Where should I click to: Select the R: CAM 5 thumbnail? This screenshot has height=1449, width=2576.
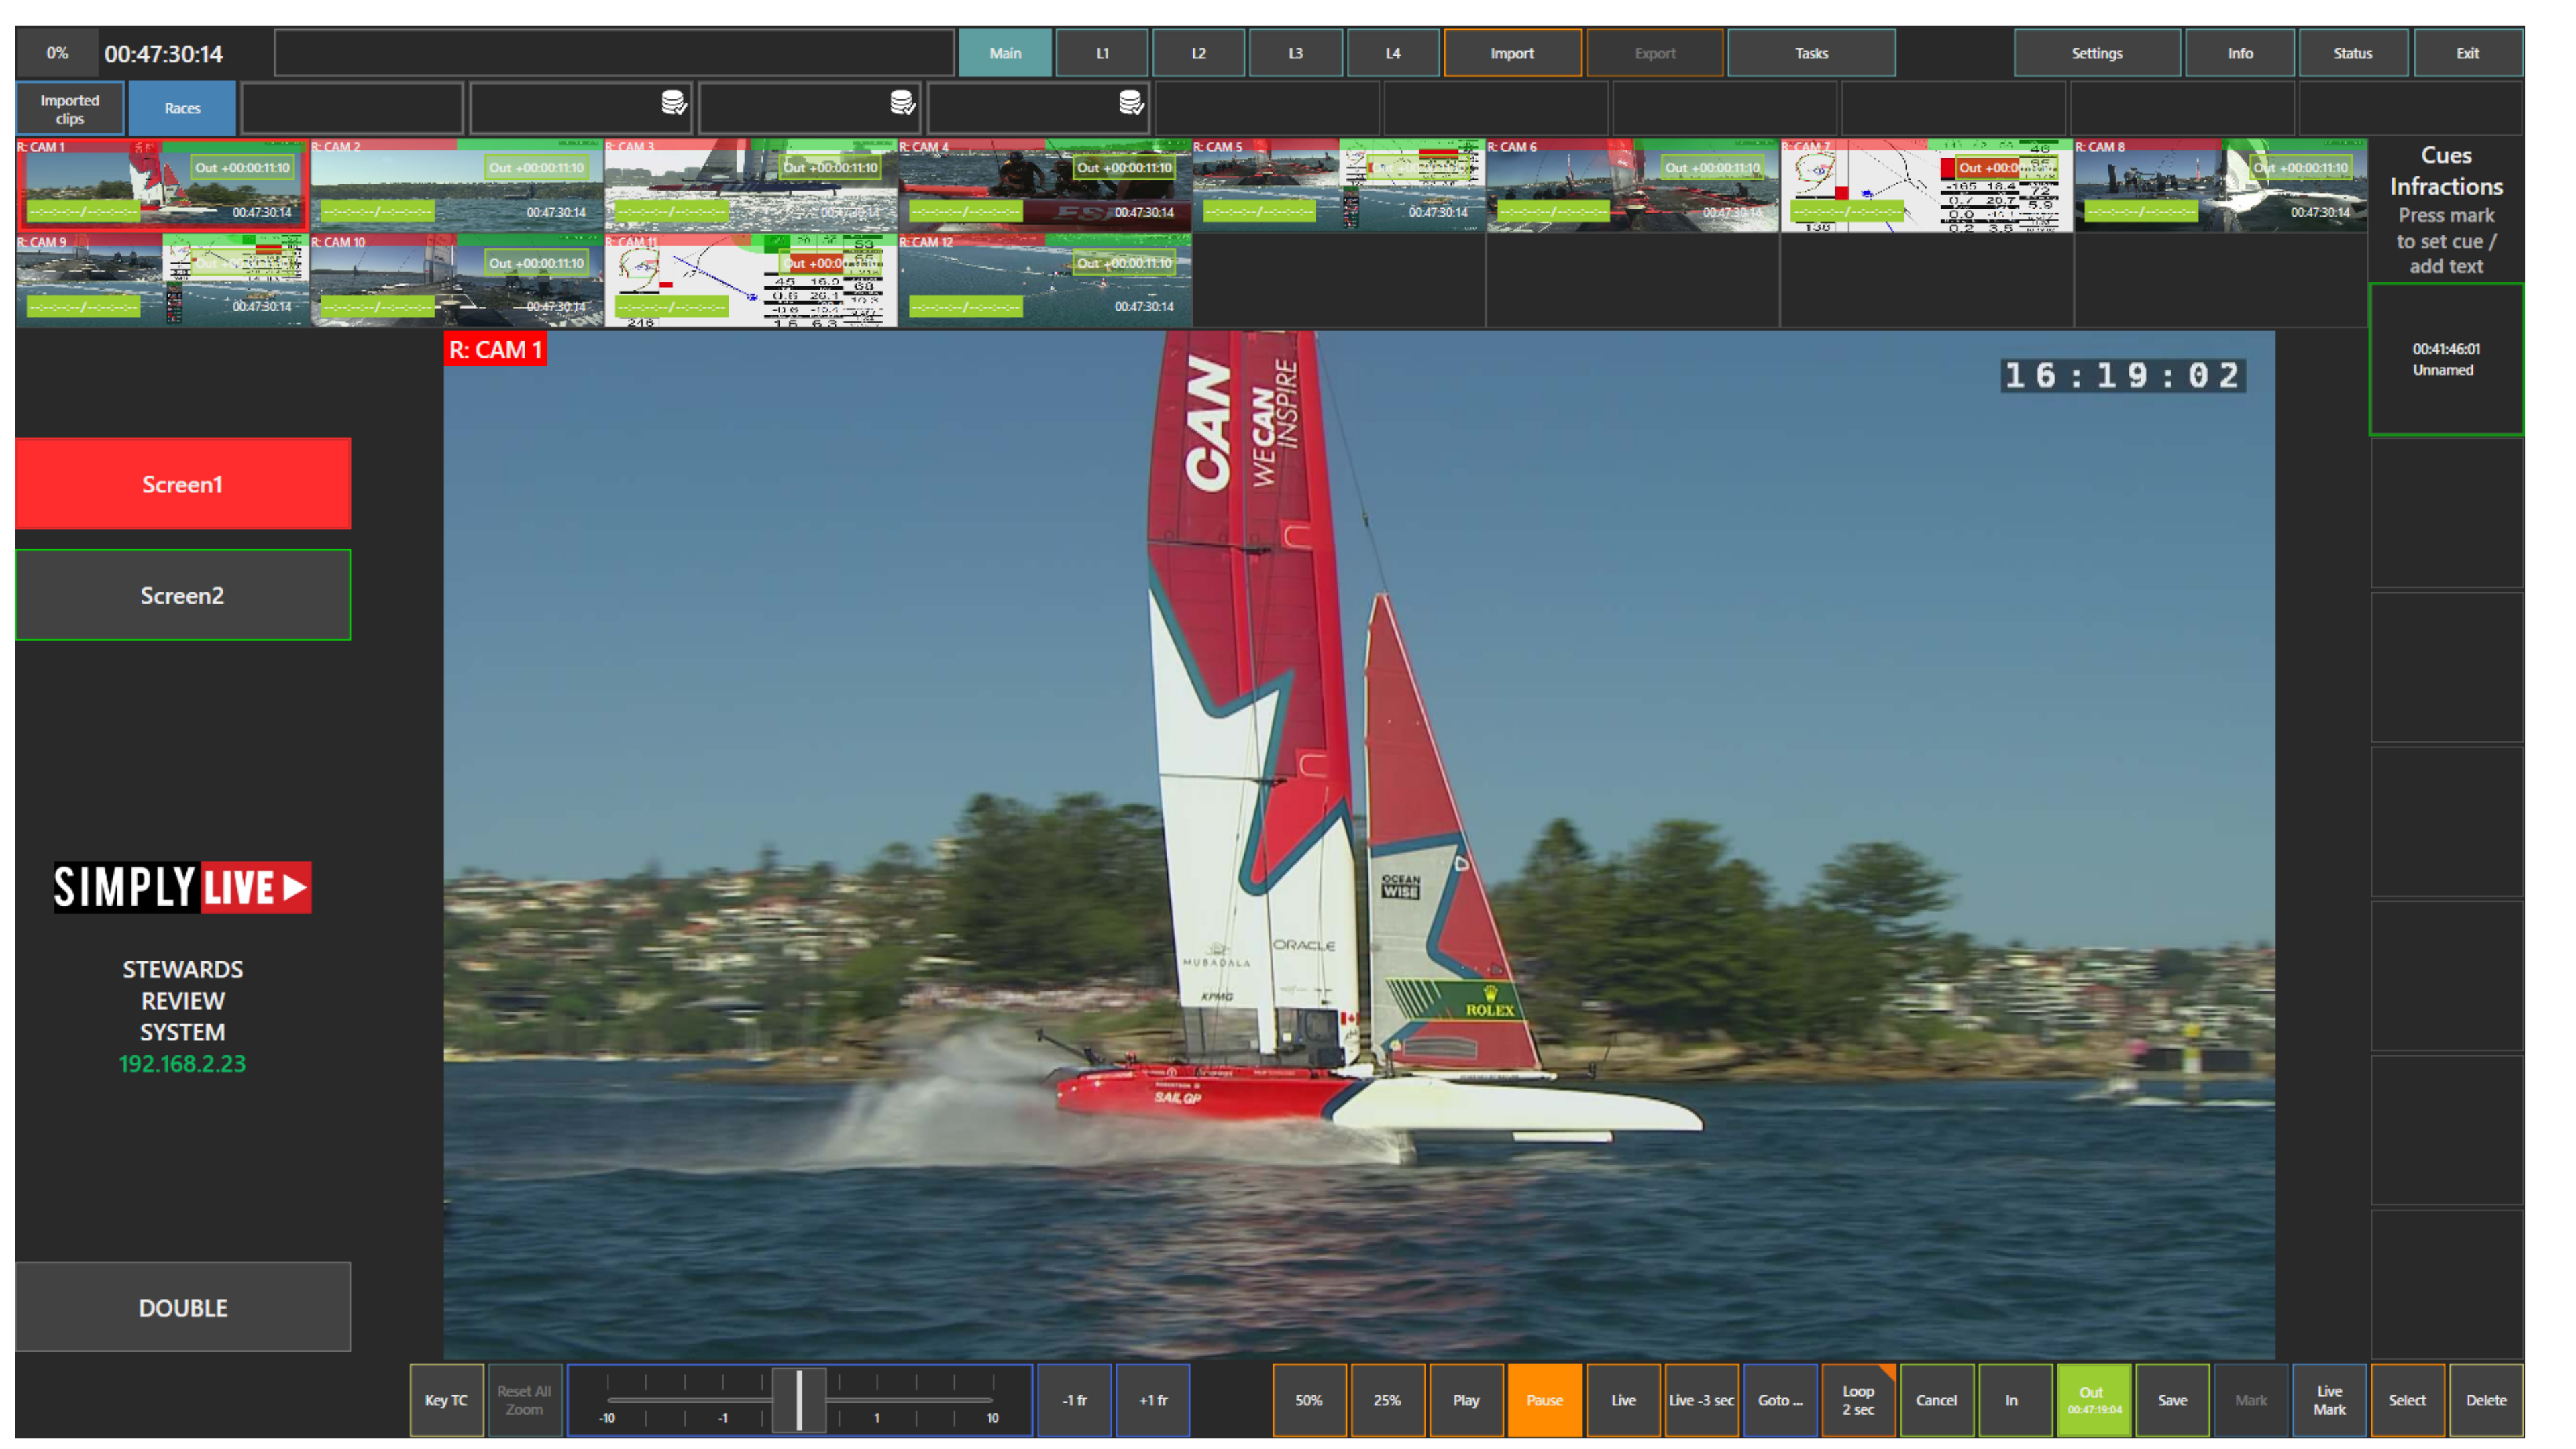(x=1338, y=185)
